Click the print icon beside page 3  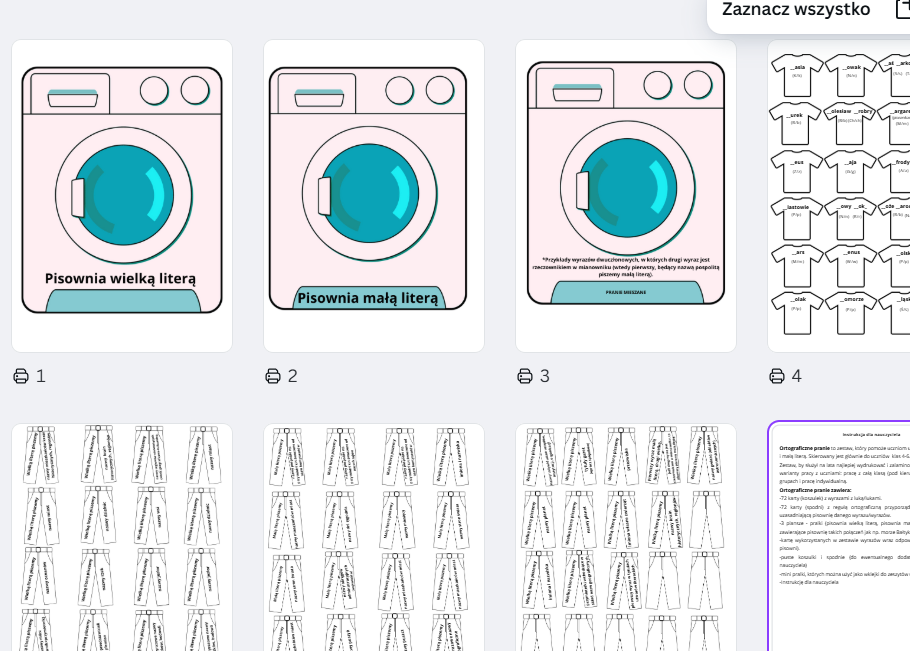525,376
